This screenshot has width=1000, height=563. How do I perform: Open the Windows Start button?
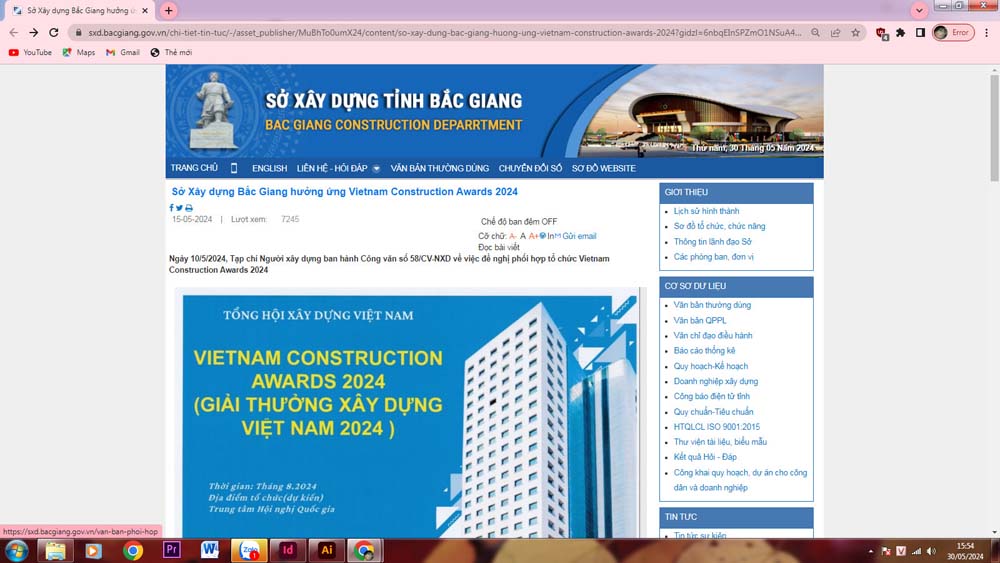coord(16,551)
